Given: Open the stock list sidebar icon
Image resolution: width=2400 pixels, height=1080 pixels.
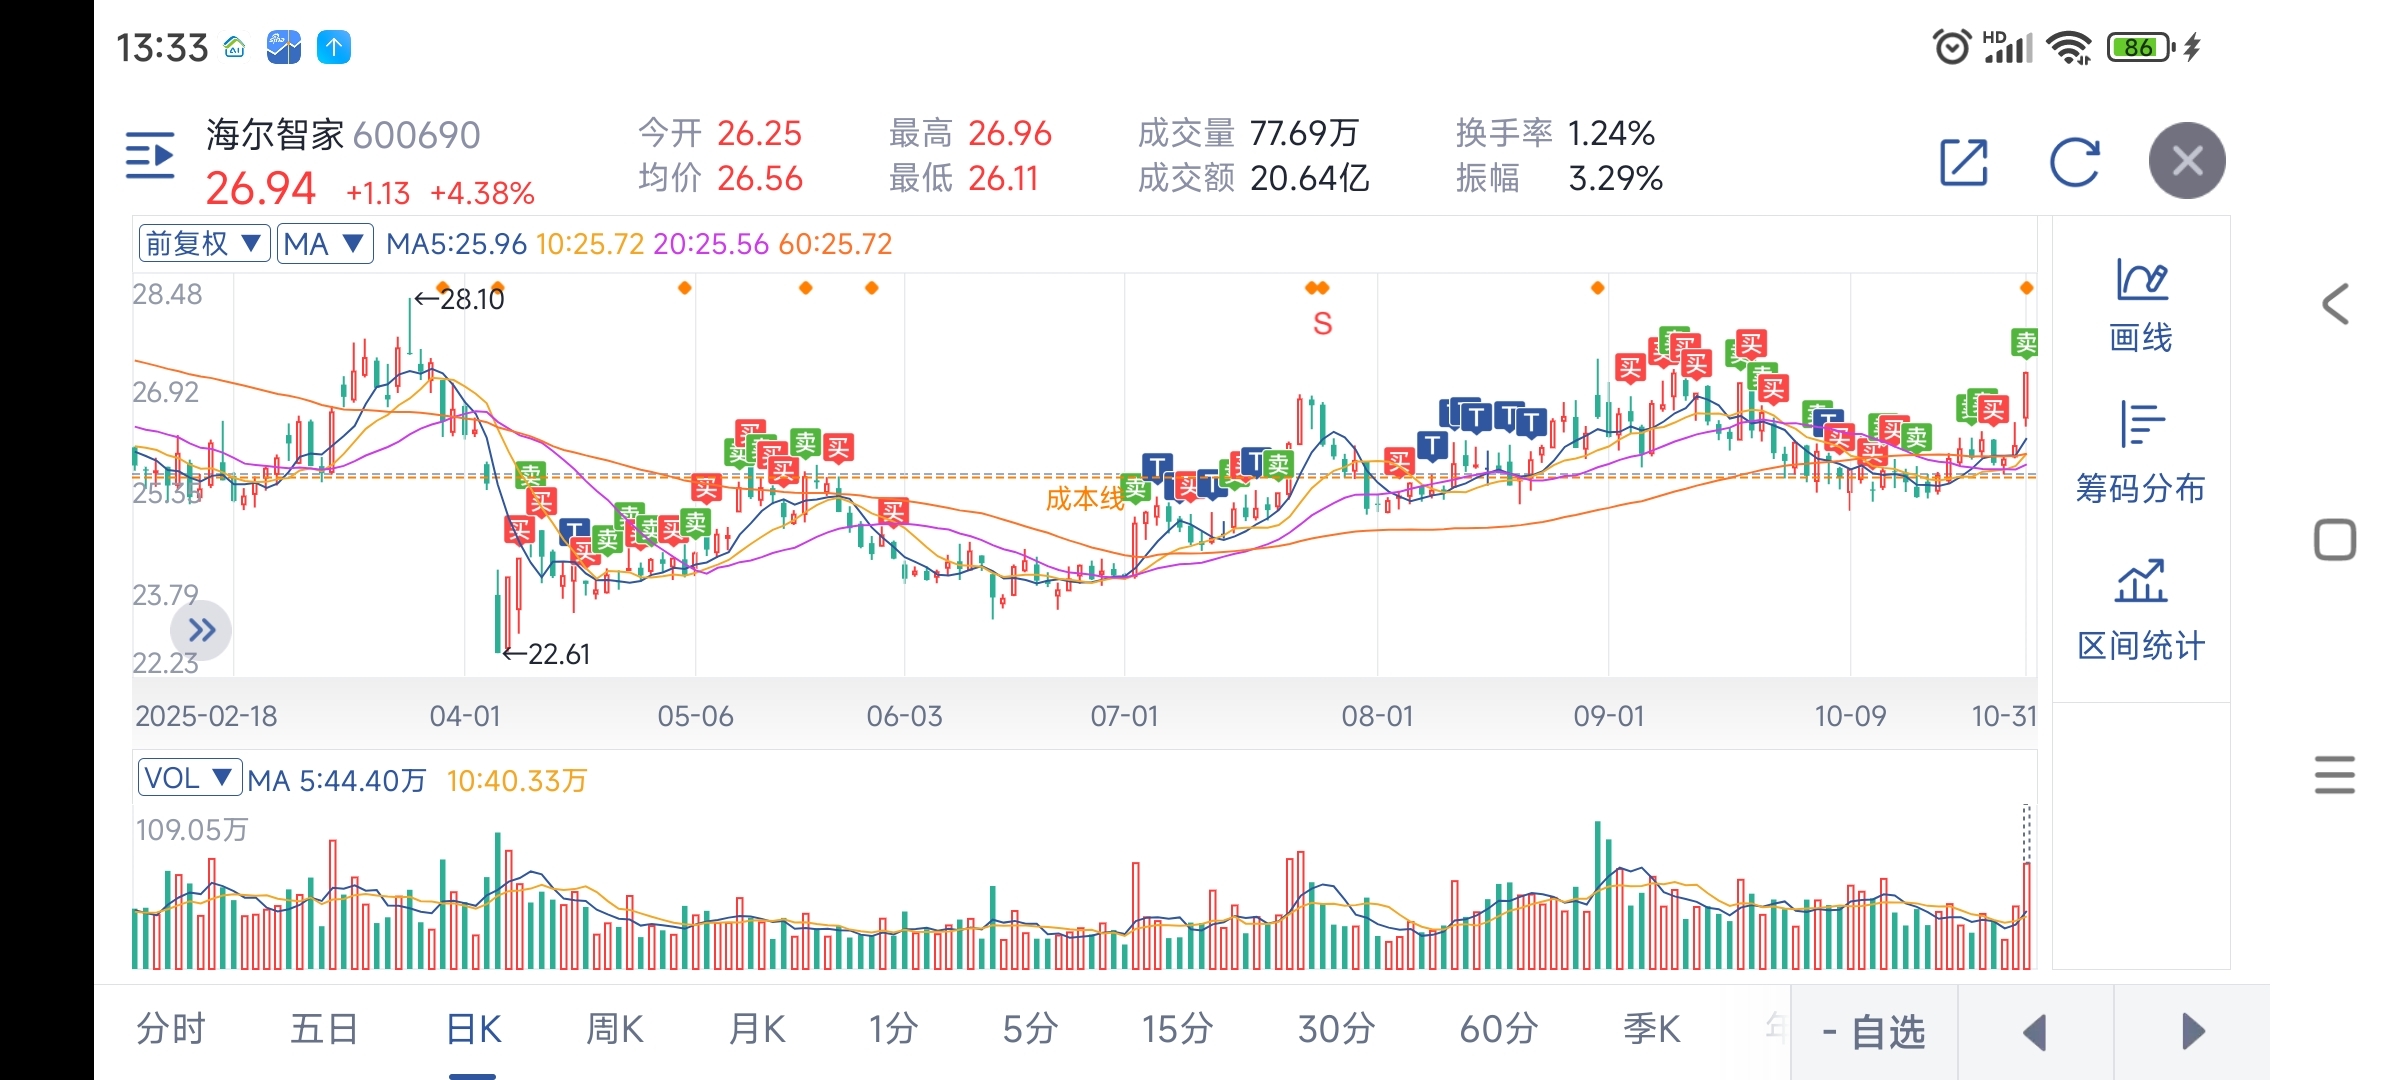Looking at the screenshot, I should 150,157.
